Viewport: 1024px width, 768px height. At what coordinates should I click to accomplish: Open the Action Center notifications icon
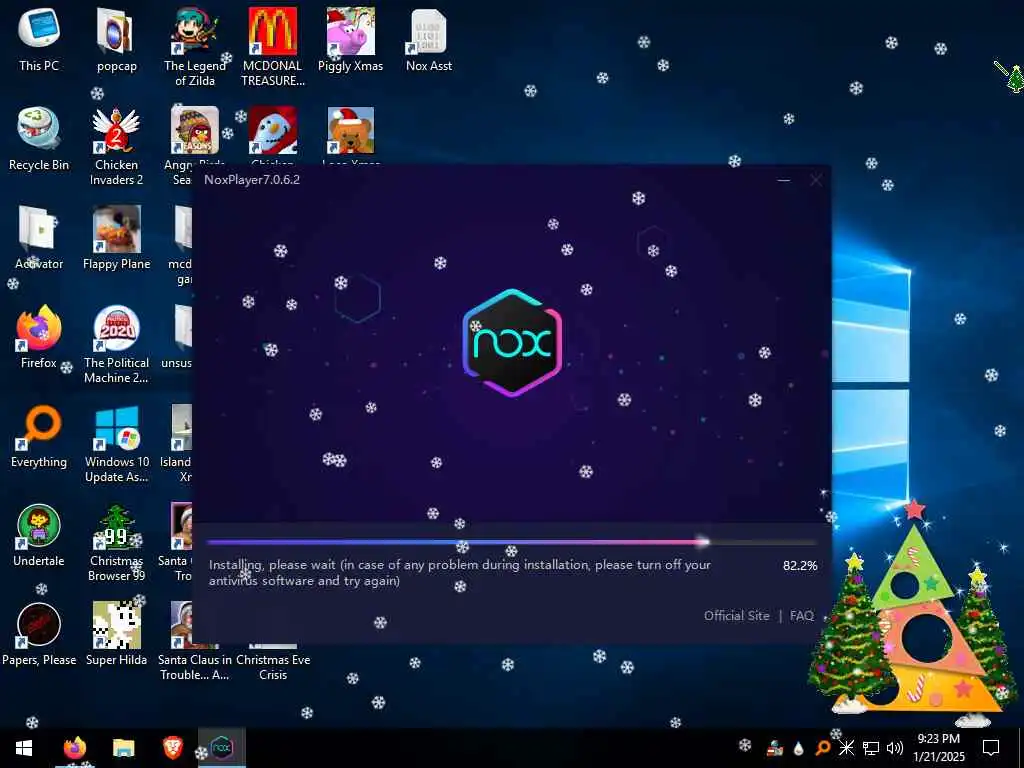(x=991, y=748)
